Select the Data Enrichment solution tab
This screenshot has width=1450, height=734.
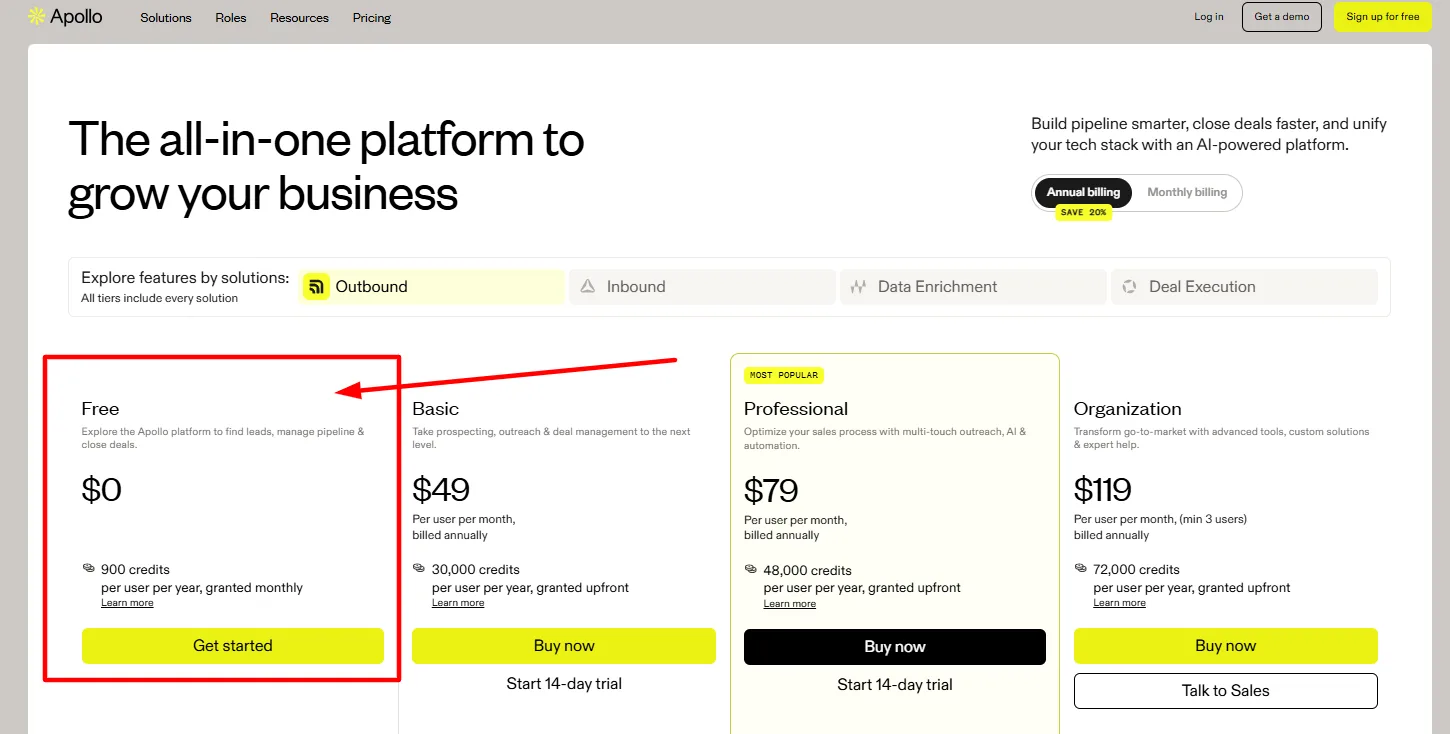point(973,287)
